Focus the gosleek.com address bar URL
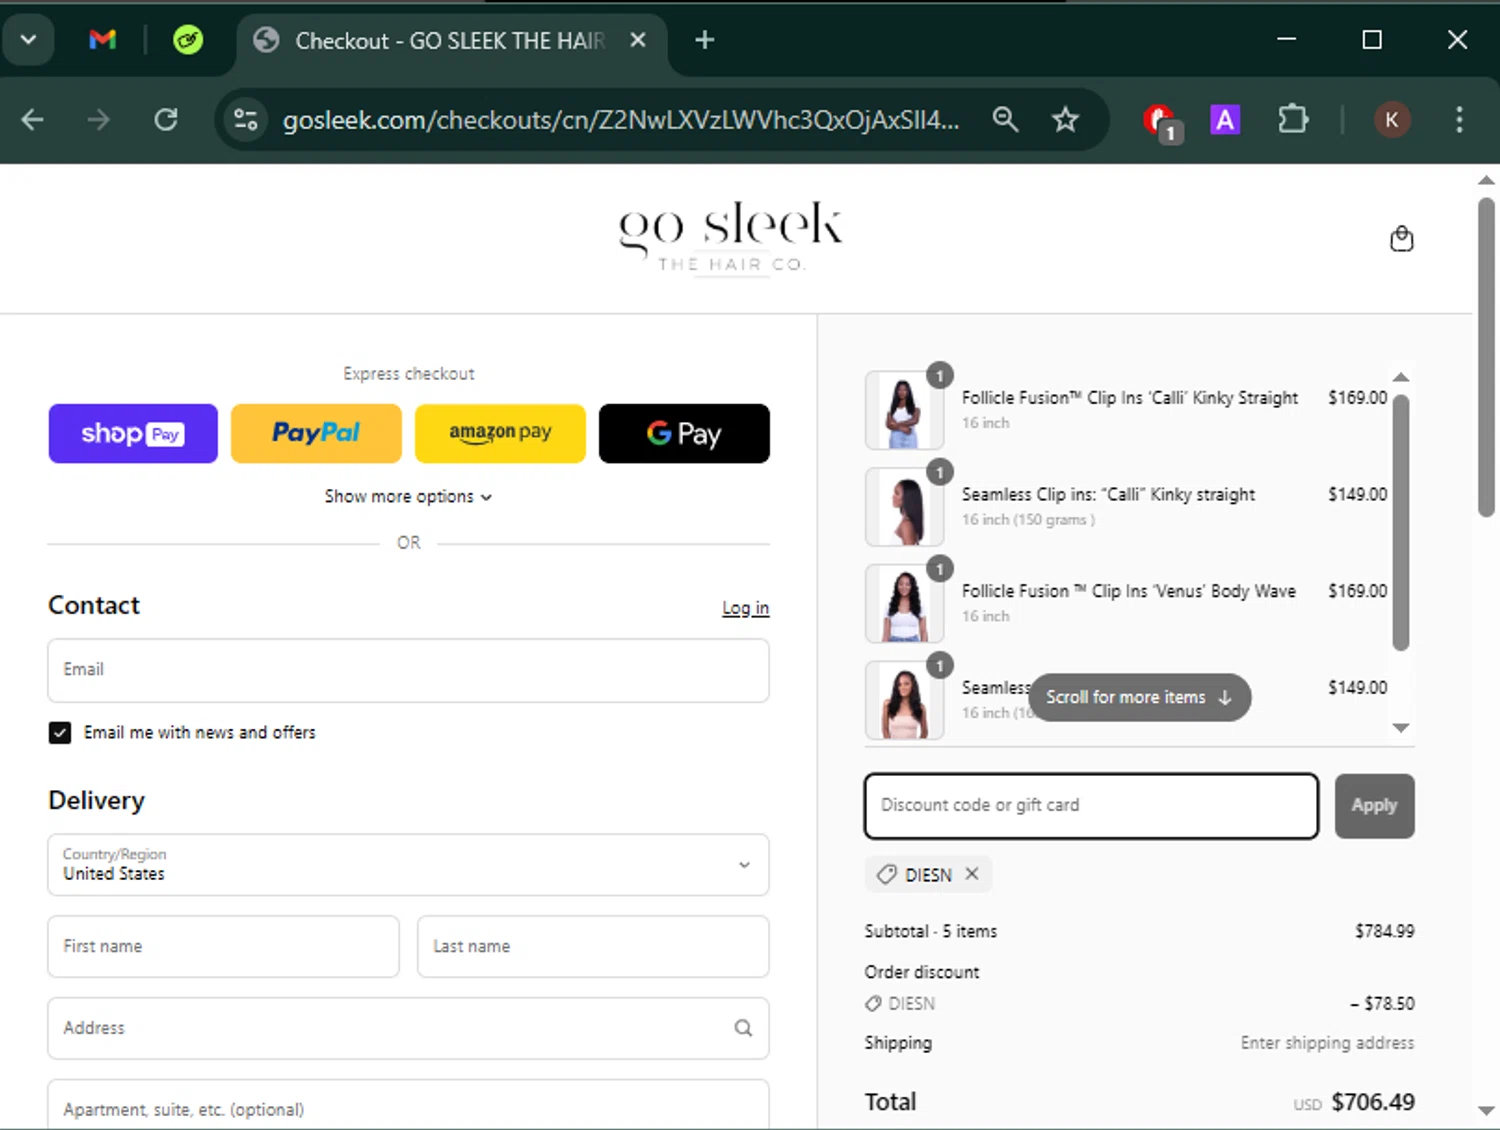This screenshot has width=1500, height=1130. (621, 120)
